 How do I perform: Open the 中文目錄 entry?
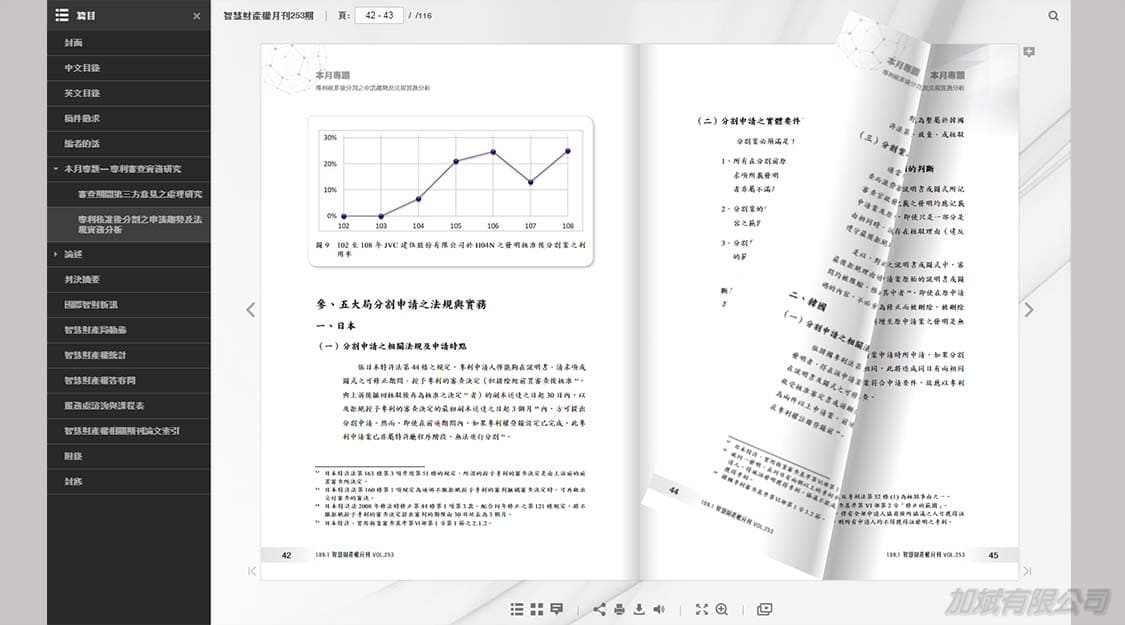pos(129,68)
